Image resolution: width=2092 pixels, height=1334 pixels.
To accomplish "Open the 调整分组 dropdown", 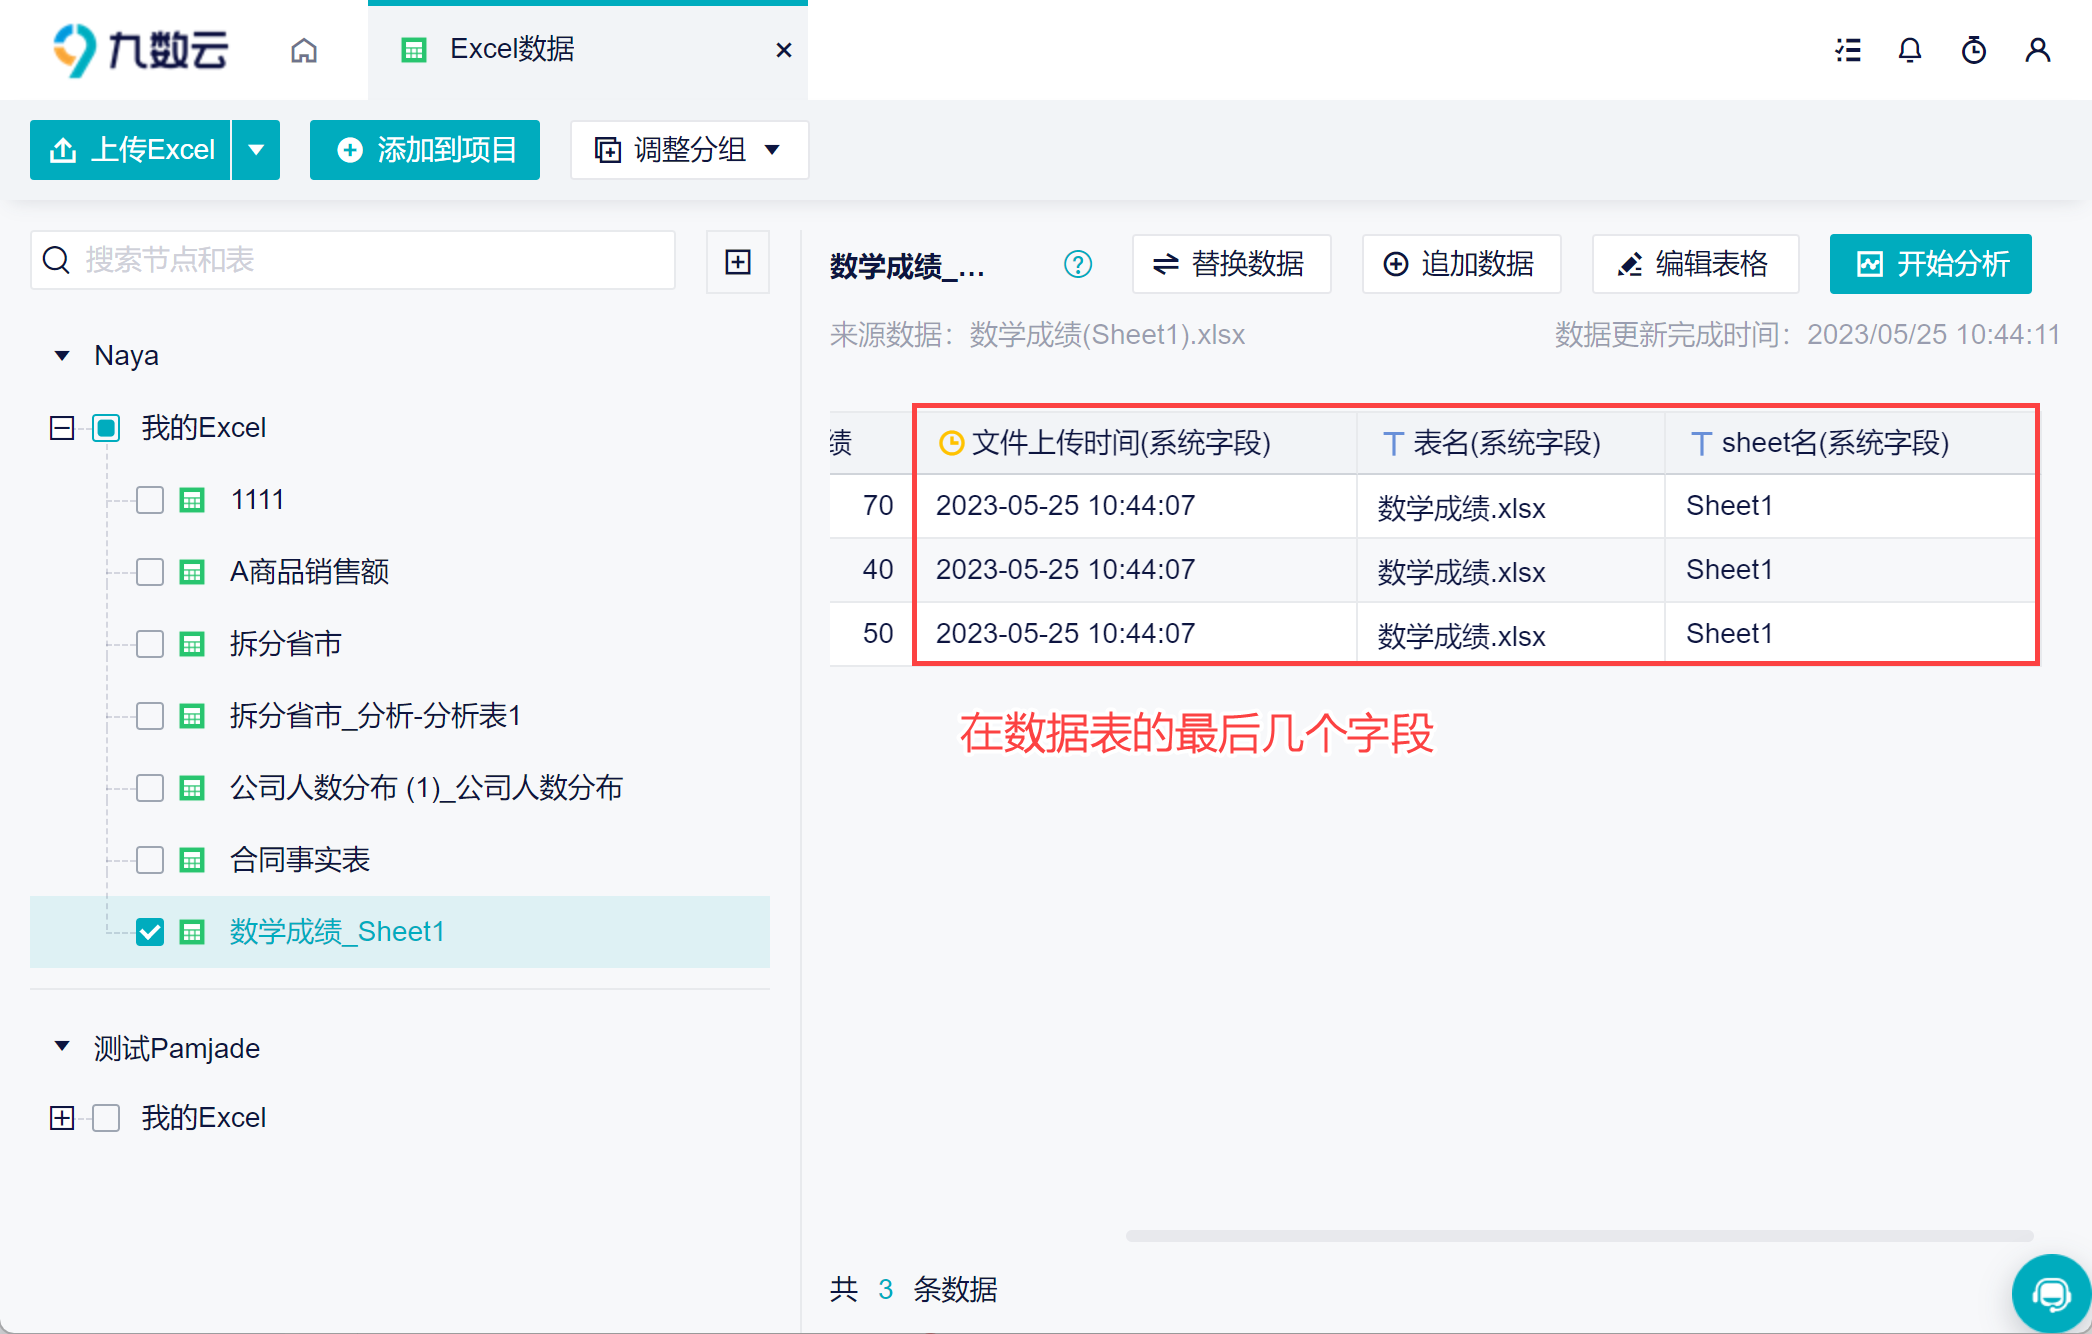I will pyautogui.click(x=689, y=150).
